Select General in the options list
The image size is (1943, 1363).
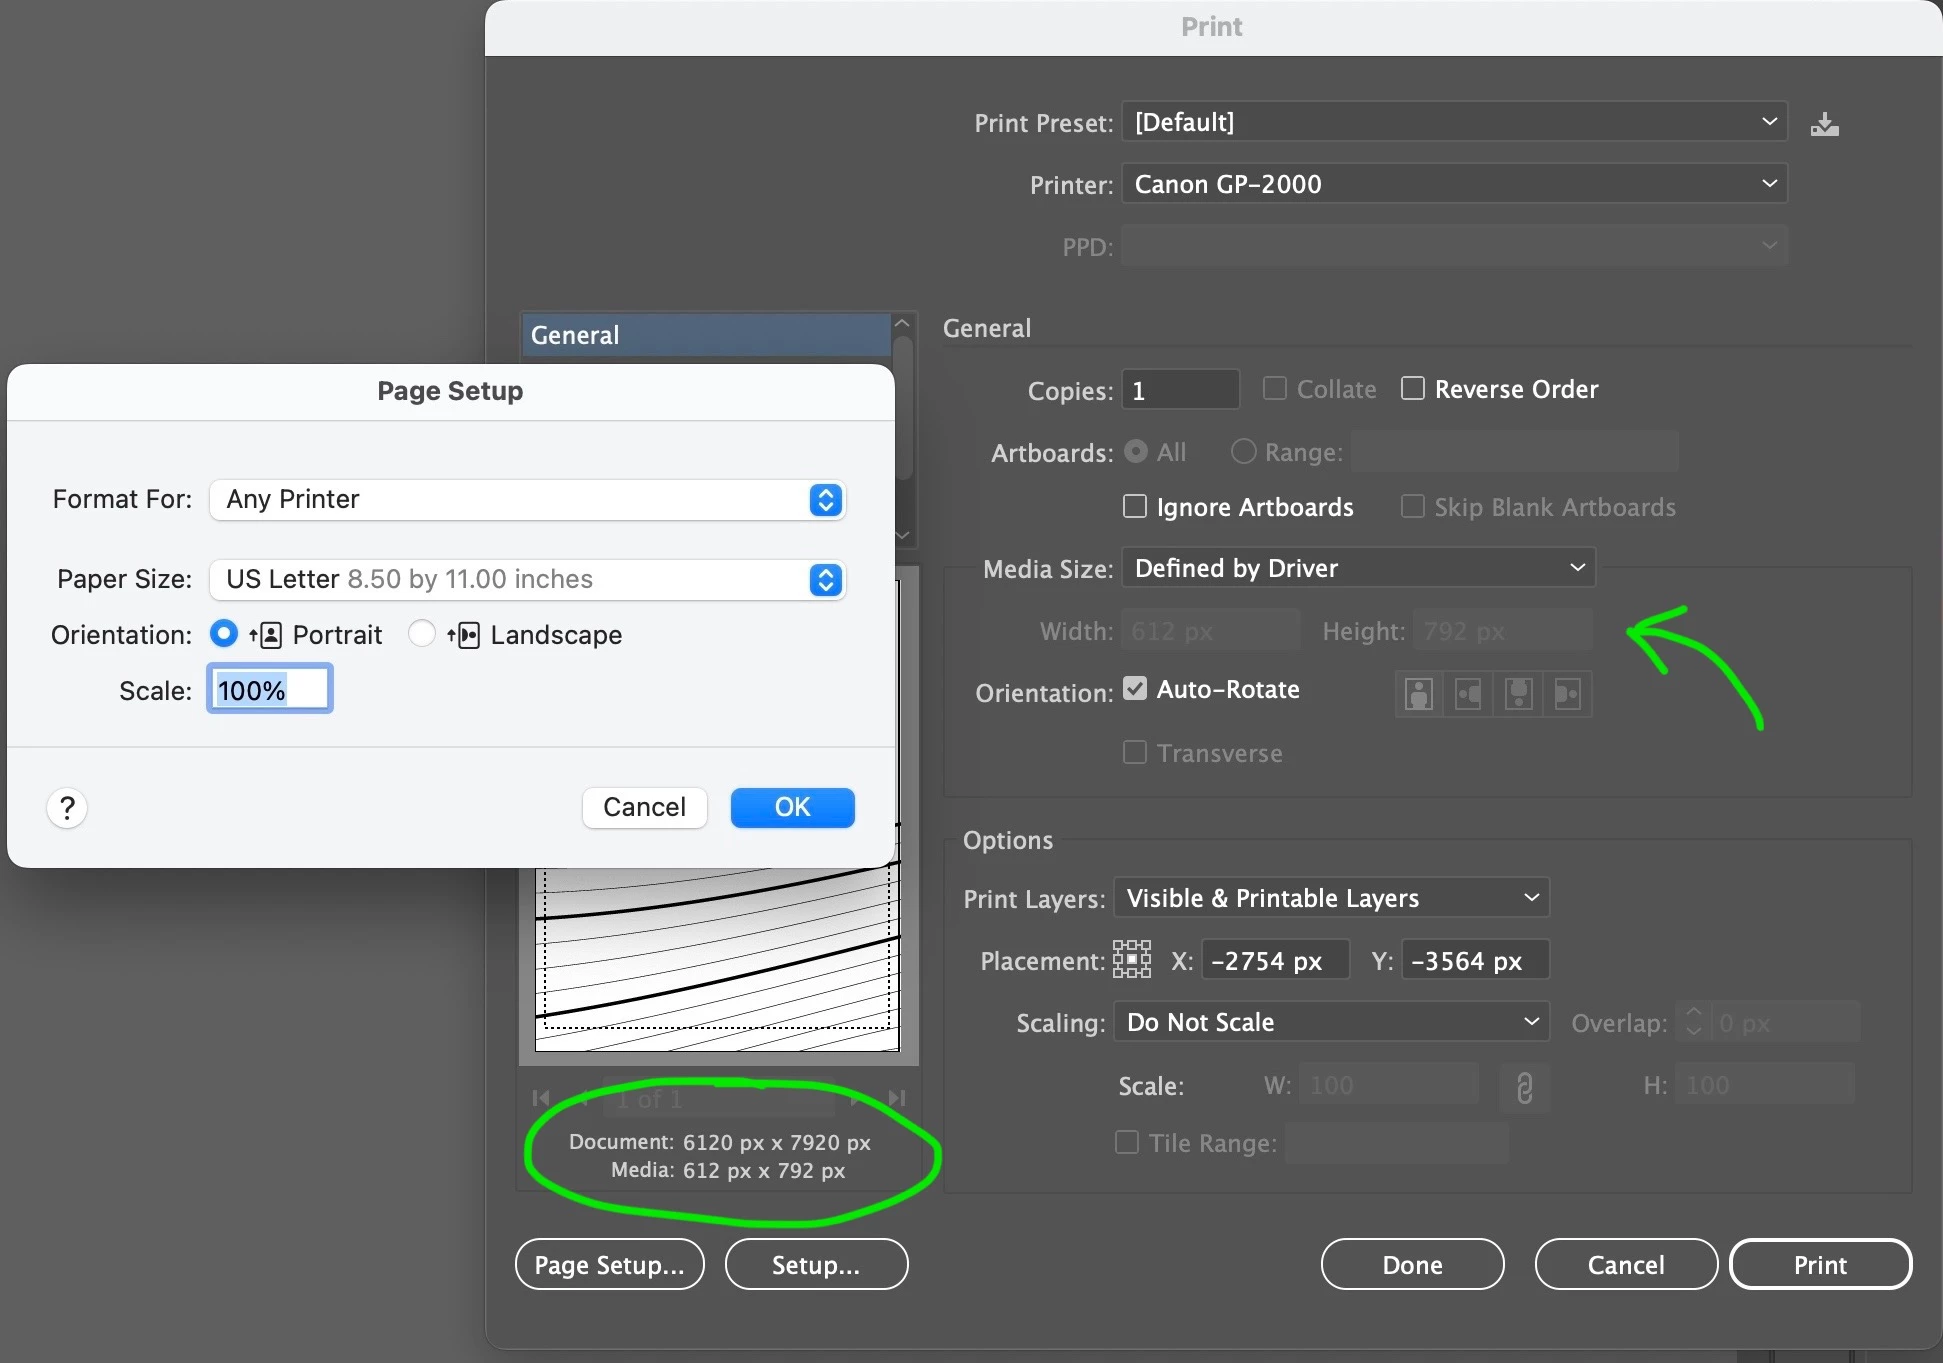(x=705, y=335)
